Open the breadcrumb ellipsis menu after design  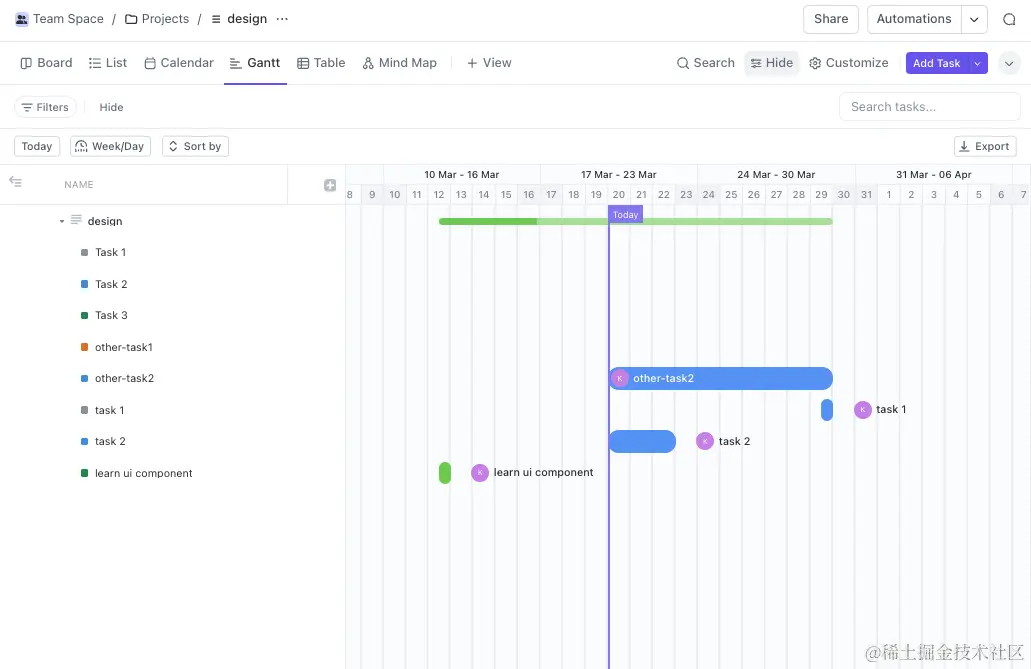coord(282,19)
